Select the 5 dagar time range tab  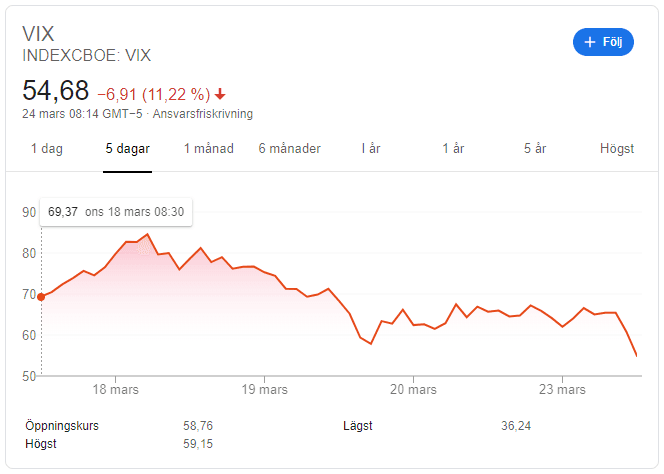click(x=128, y=149)
